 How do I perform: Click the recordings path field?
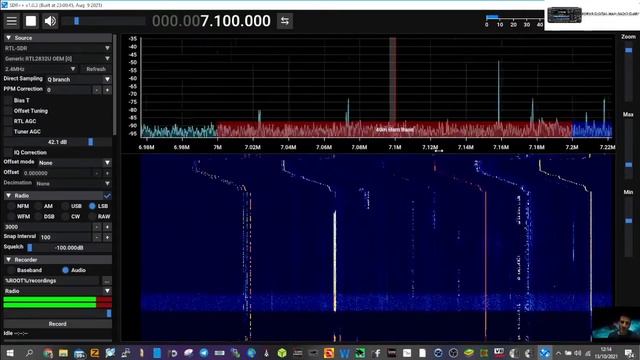coord(51,281)
